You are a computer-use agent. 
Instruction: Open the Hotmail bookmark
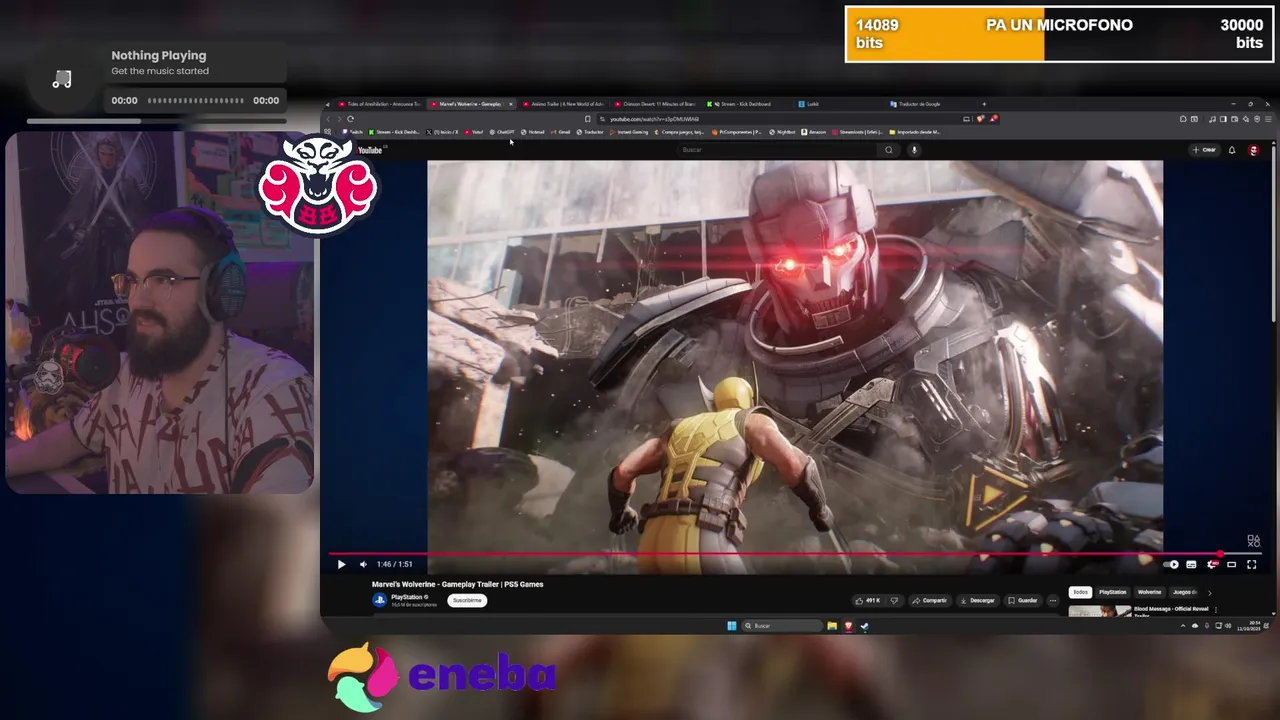(533, 132)
